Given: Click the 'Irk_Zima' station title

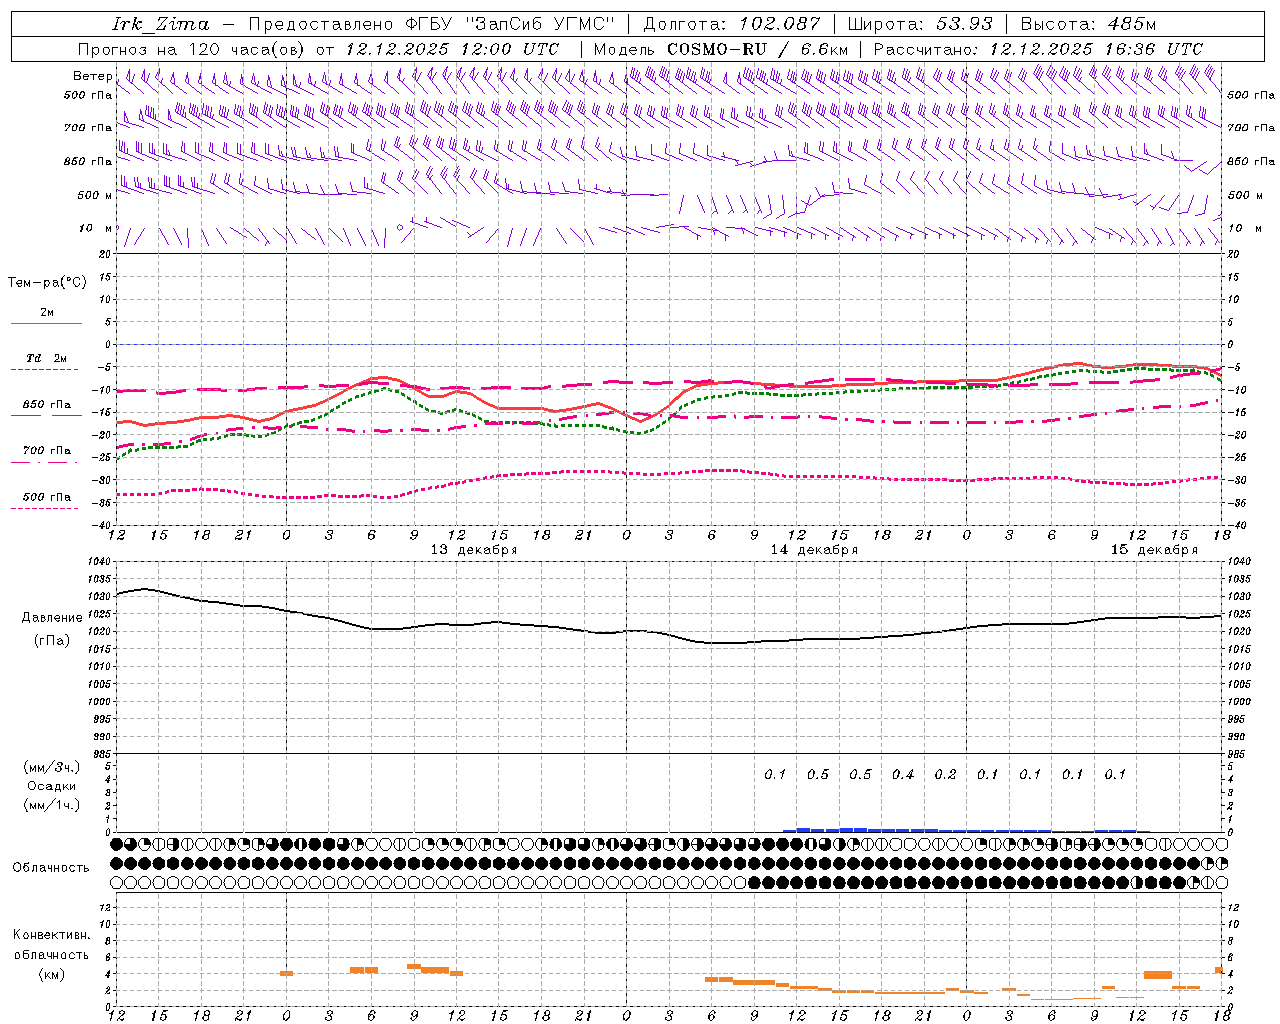Looking at the screenshot, I should tap(161, 25).
